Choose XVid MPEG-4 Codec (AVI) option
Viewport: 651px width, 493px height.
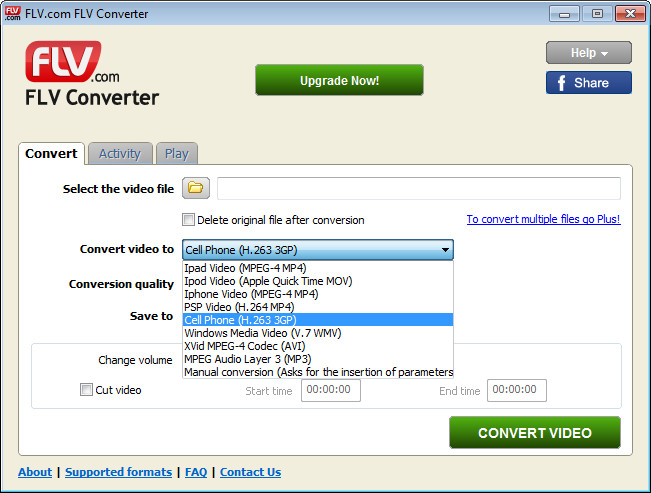318,346
